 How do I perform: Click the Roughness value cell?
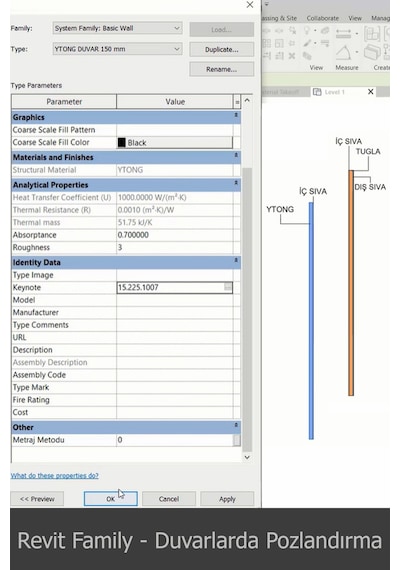click(x=175, y=247)
